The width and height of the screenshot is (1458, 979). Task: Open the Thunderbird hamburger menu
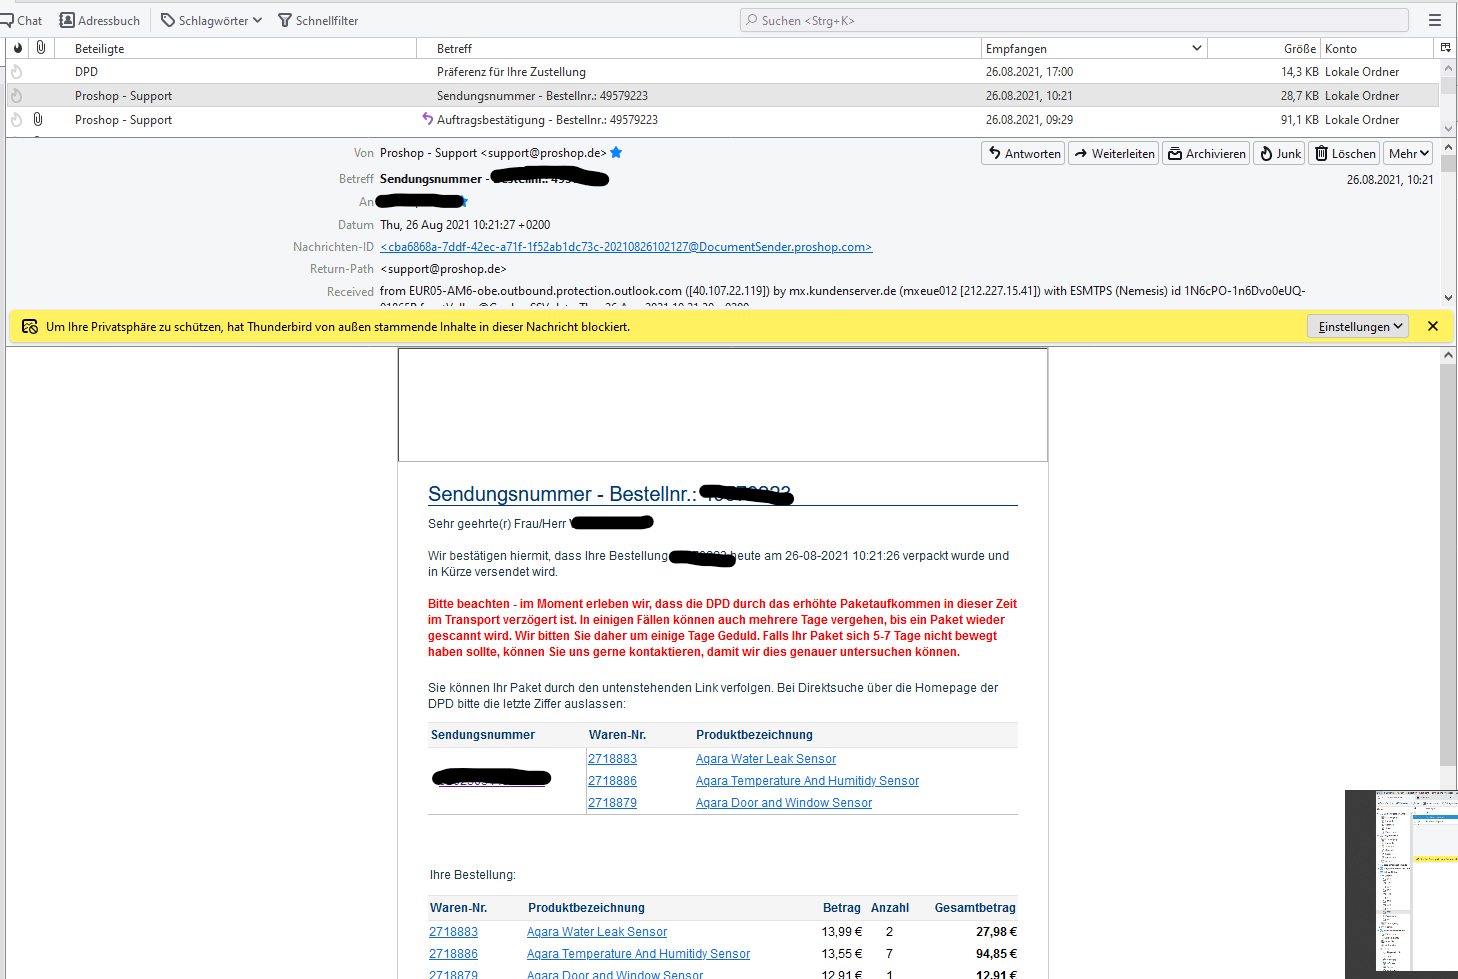(x=1435, y=20)
